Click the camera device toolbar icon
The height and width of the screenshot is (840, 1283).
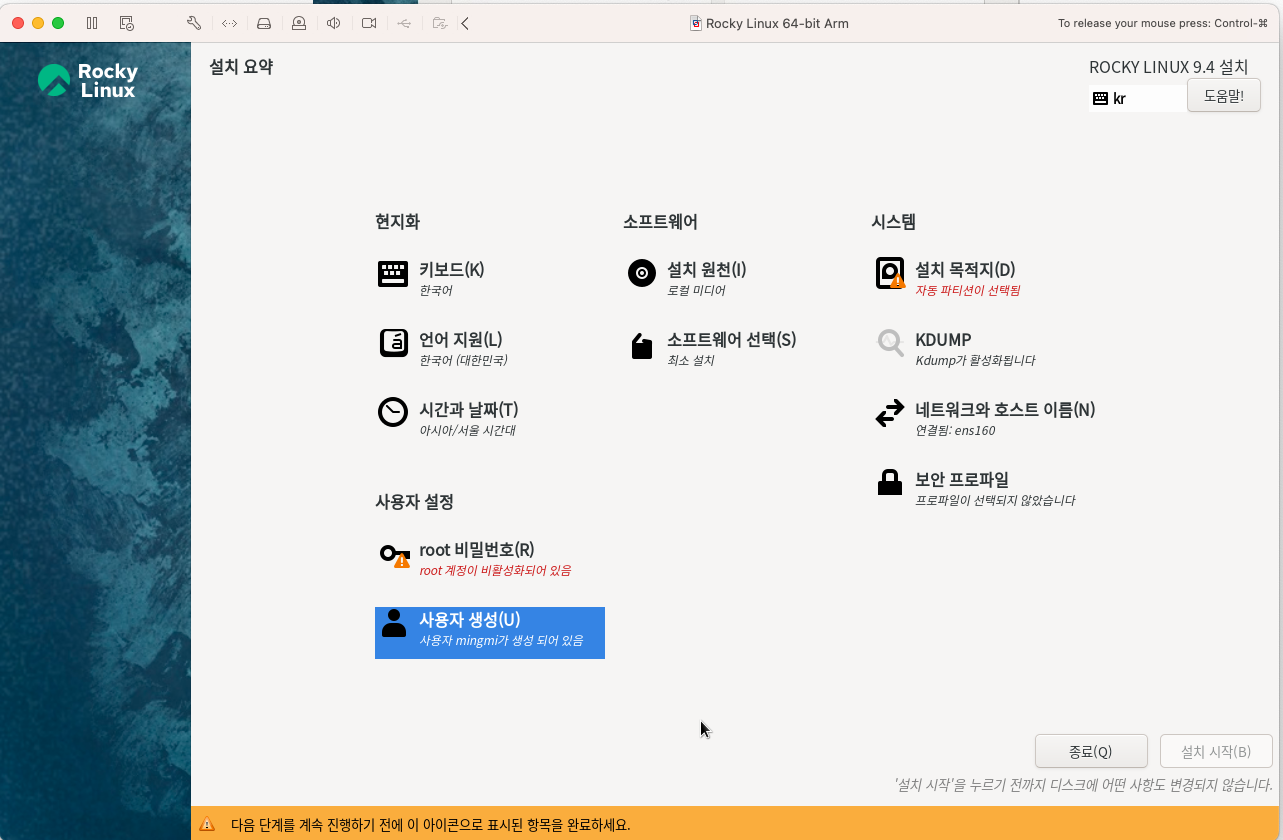pyautogui.click(x=369, y=23)
